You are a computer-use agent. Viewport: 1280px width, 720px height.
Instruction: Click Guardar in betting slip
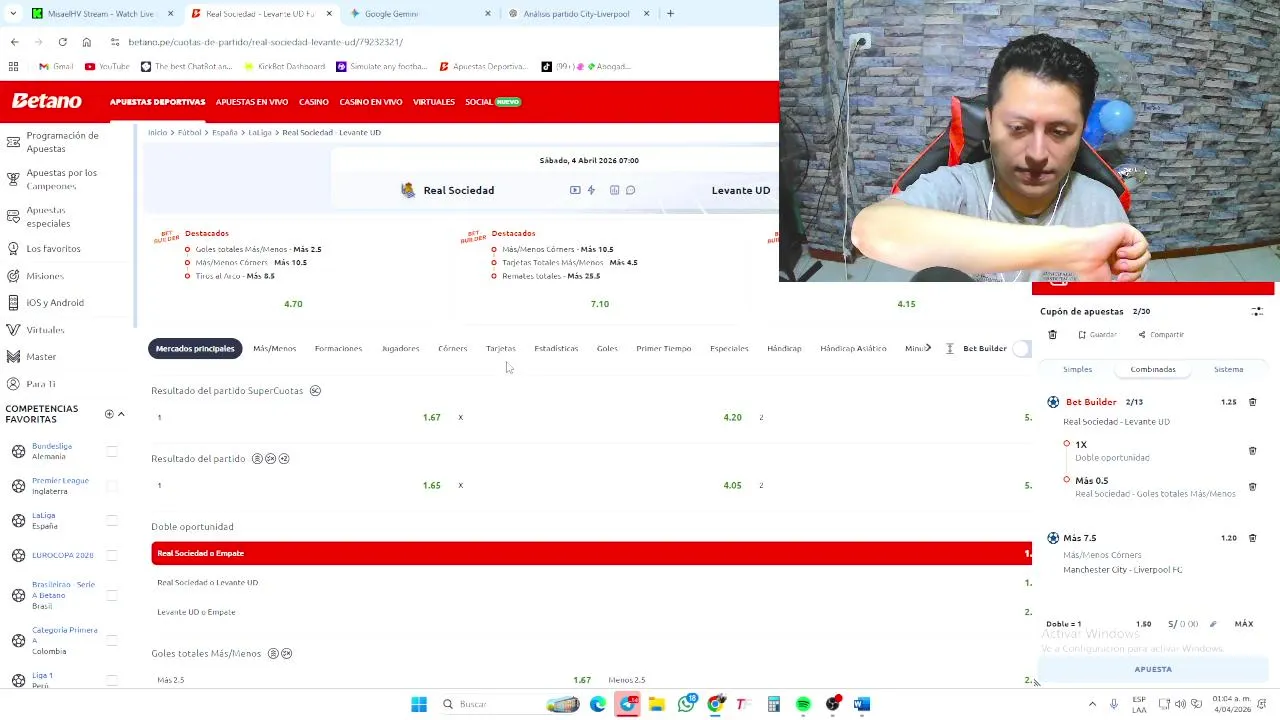point(1097,335)
